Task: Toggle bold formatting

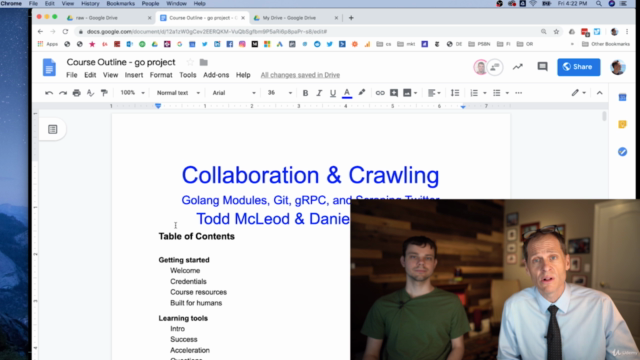Action: coord(305,93)
